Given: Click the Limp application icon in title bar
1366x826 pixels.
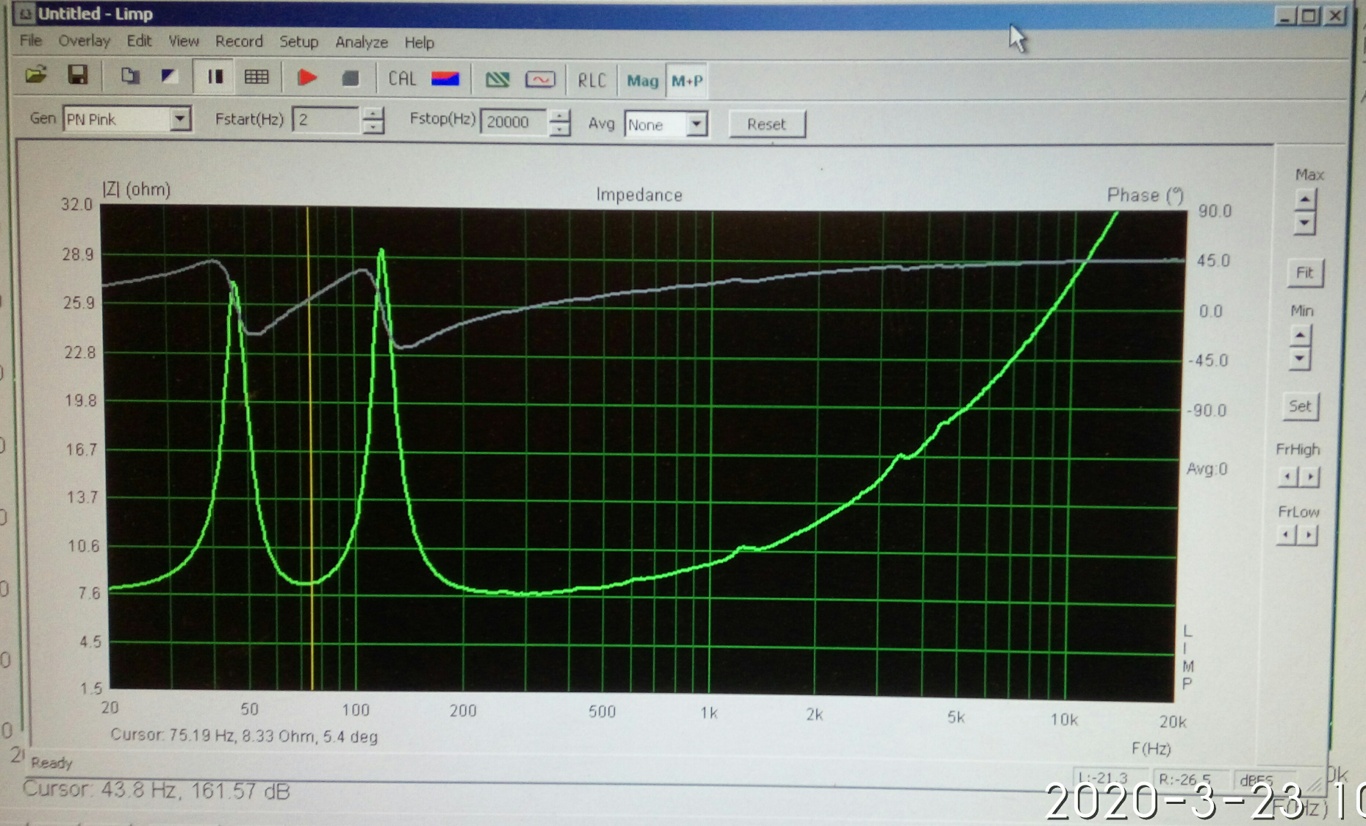Looking at the screenshot, I should click(26, 14).
